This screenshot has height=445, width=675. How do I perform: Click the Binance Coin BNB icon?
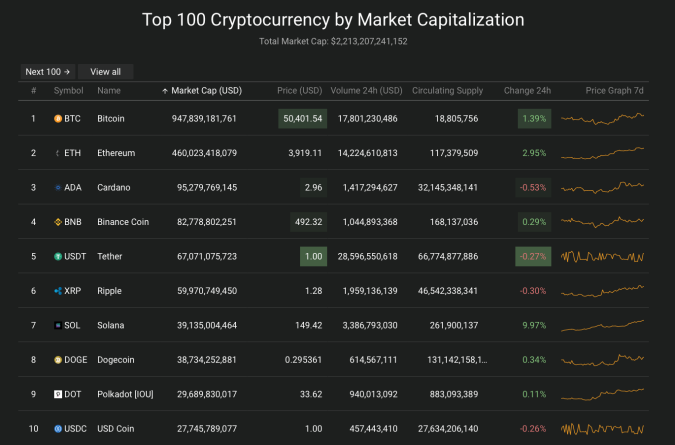tap(58, 222)
